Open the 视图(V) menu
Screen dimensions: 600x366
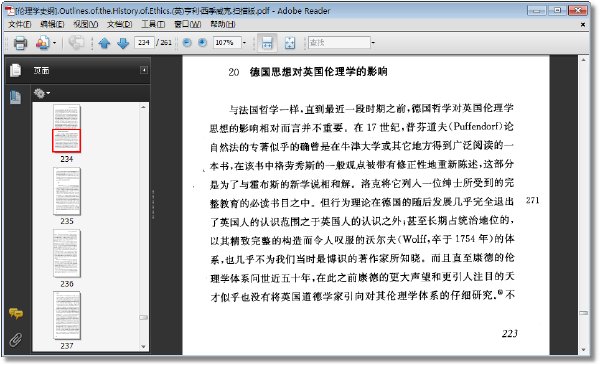85,24
